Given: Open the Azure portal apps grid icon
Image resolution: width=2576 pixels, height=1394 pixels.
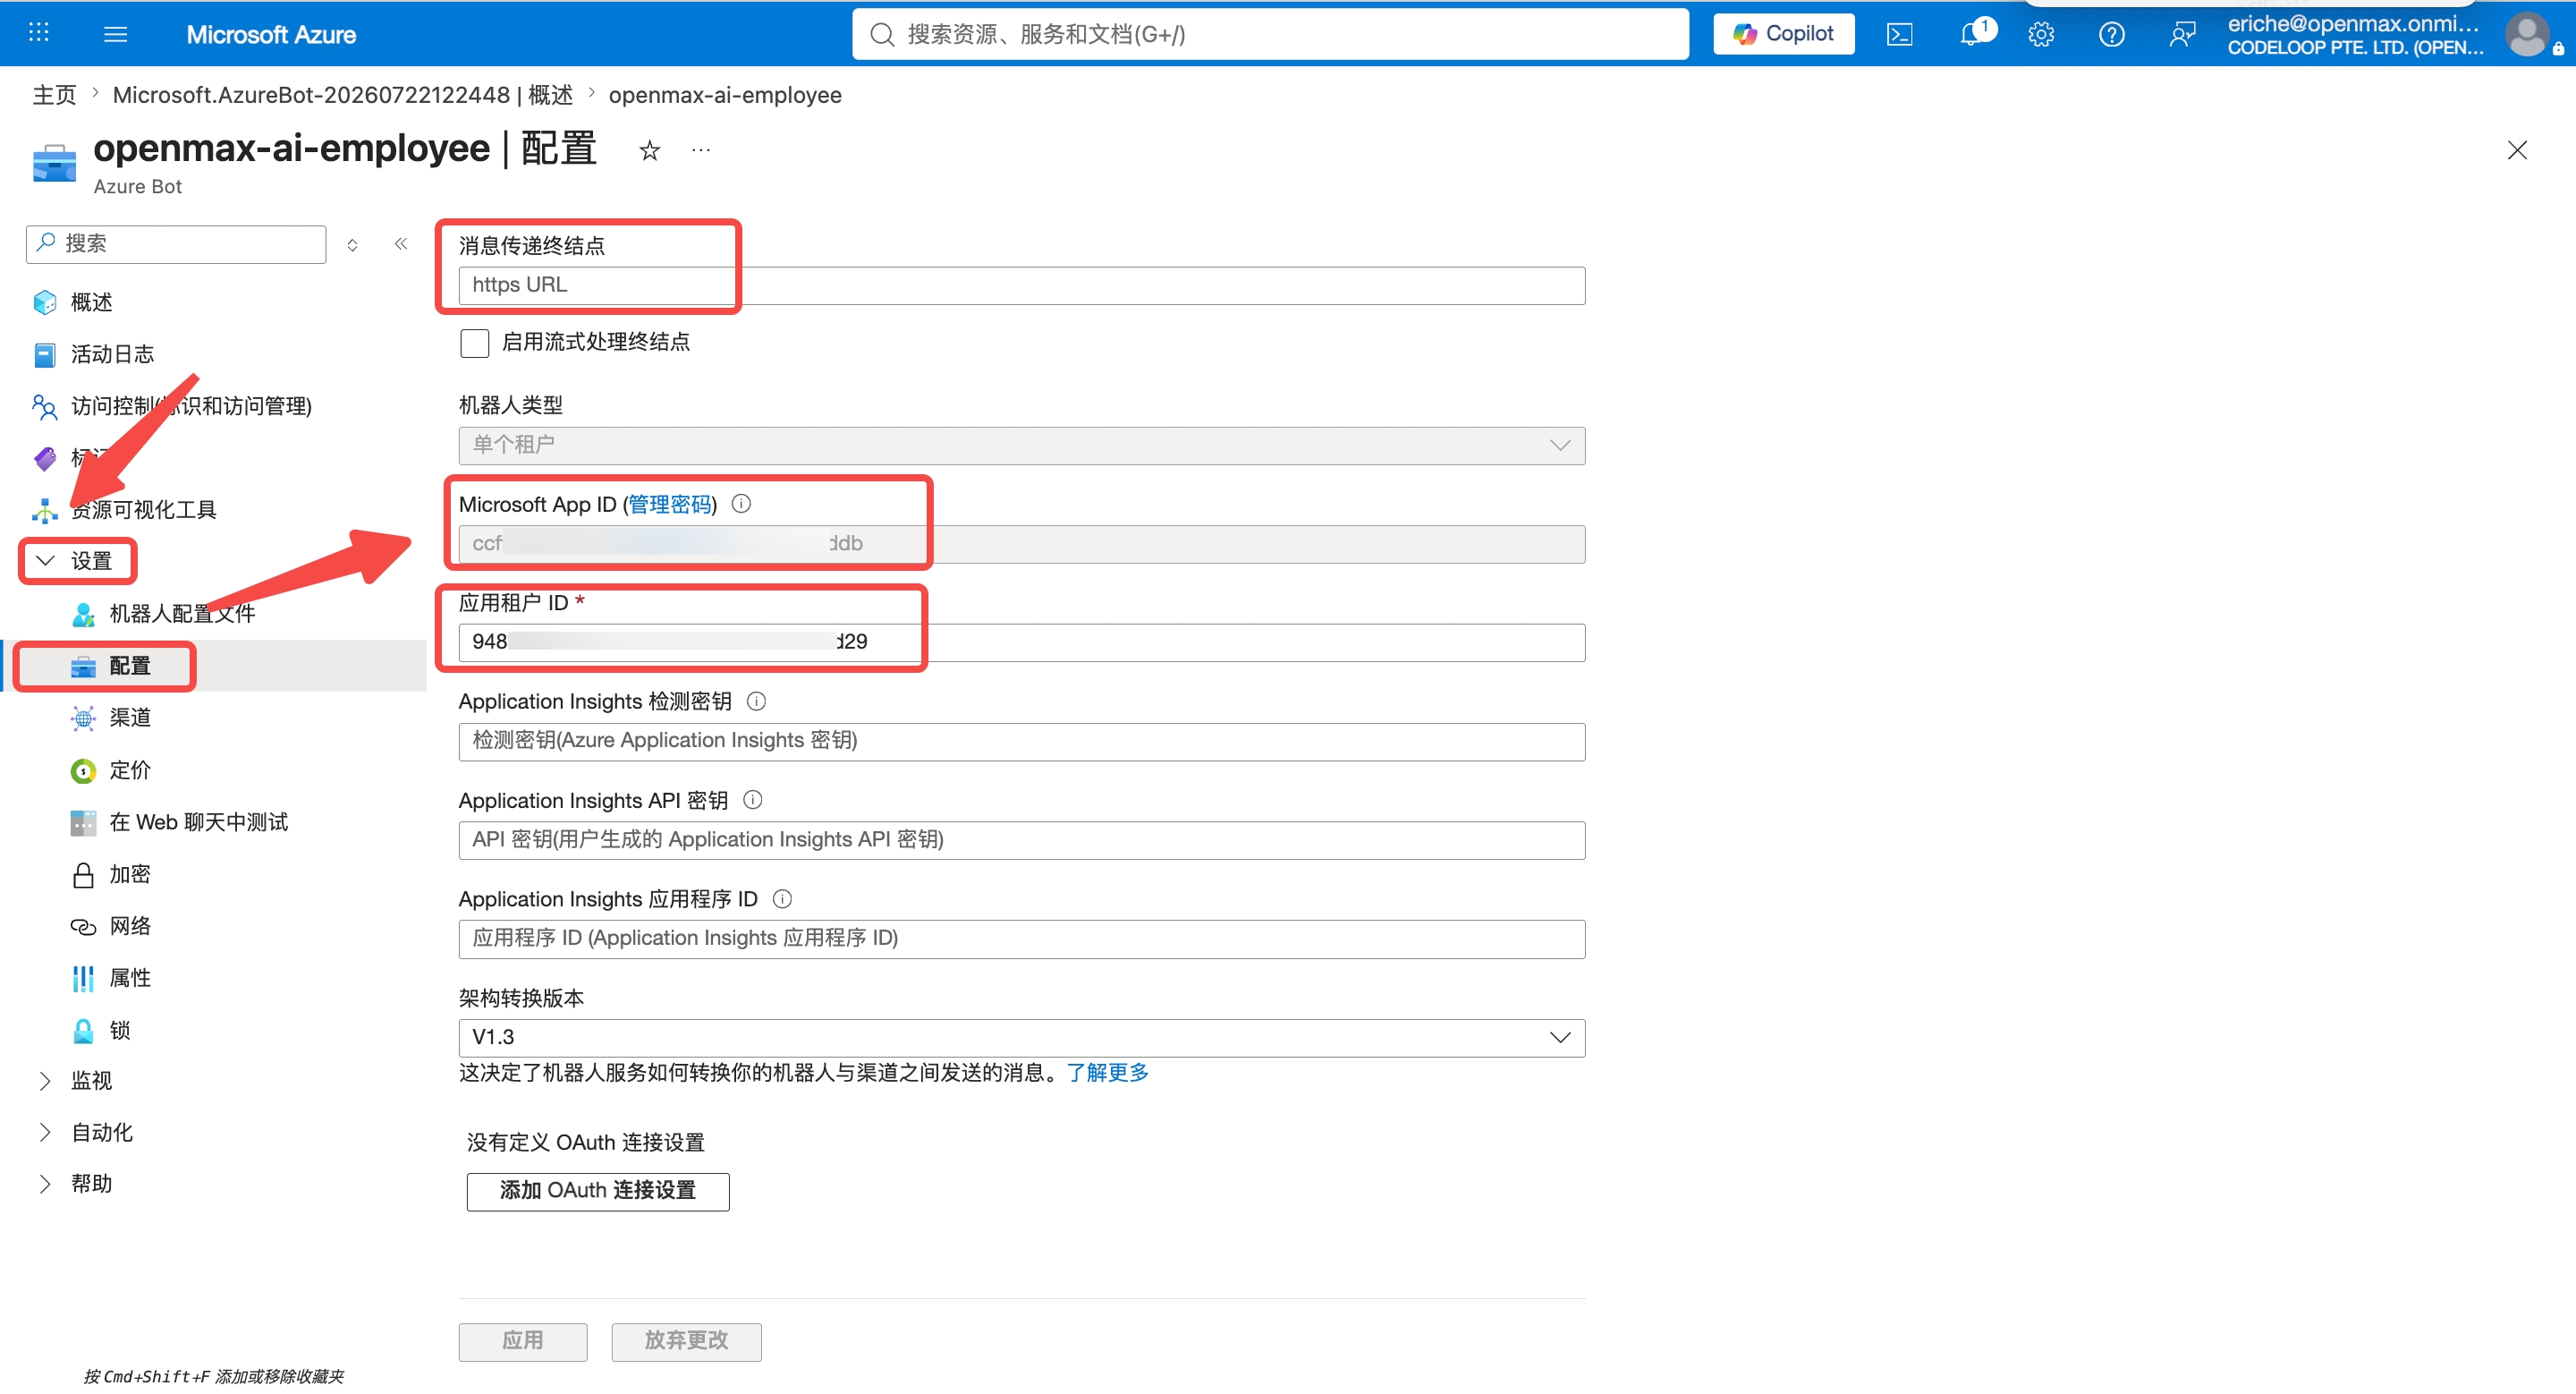Looking at the screenshot, I should [39, 33].
